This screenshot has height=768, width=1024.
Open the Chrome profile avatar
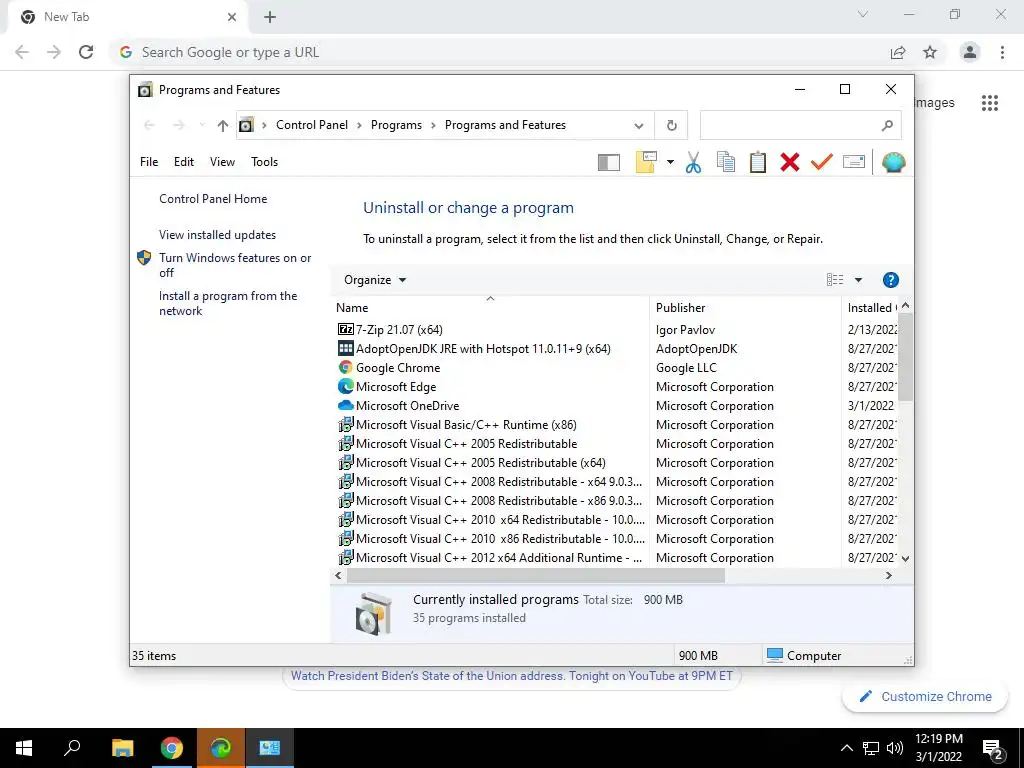(x=970, y=52)
